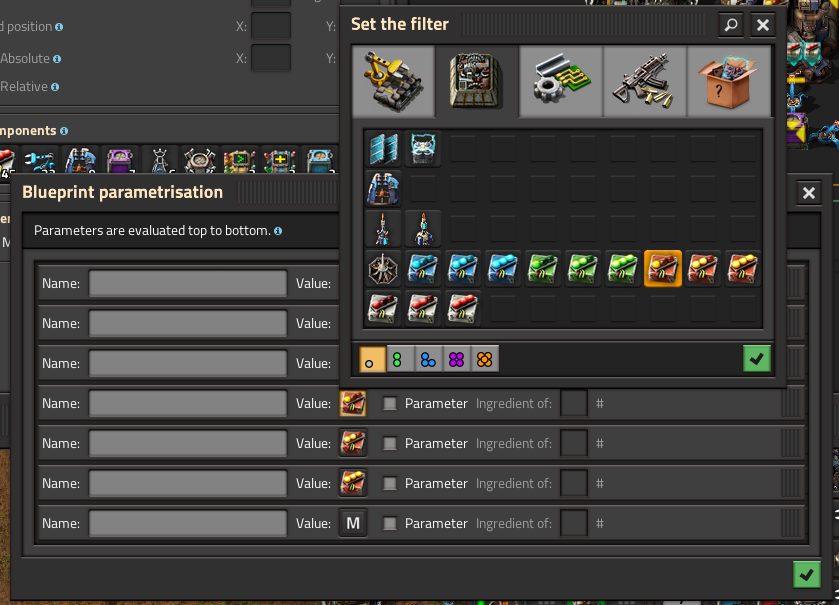Confirm Blueprint parametrisation with the green checkmark
The height and width of the screenshot is (605, 839).
[x=806, y=575]
